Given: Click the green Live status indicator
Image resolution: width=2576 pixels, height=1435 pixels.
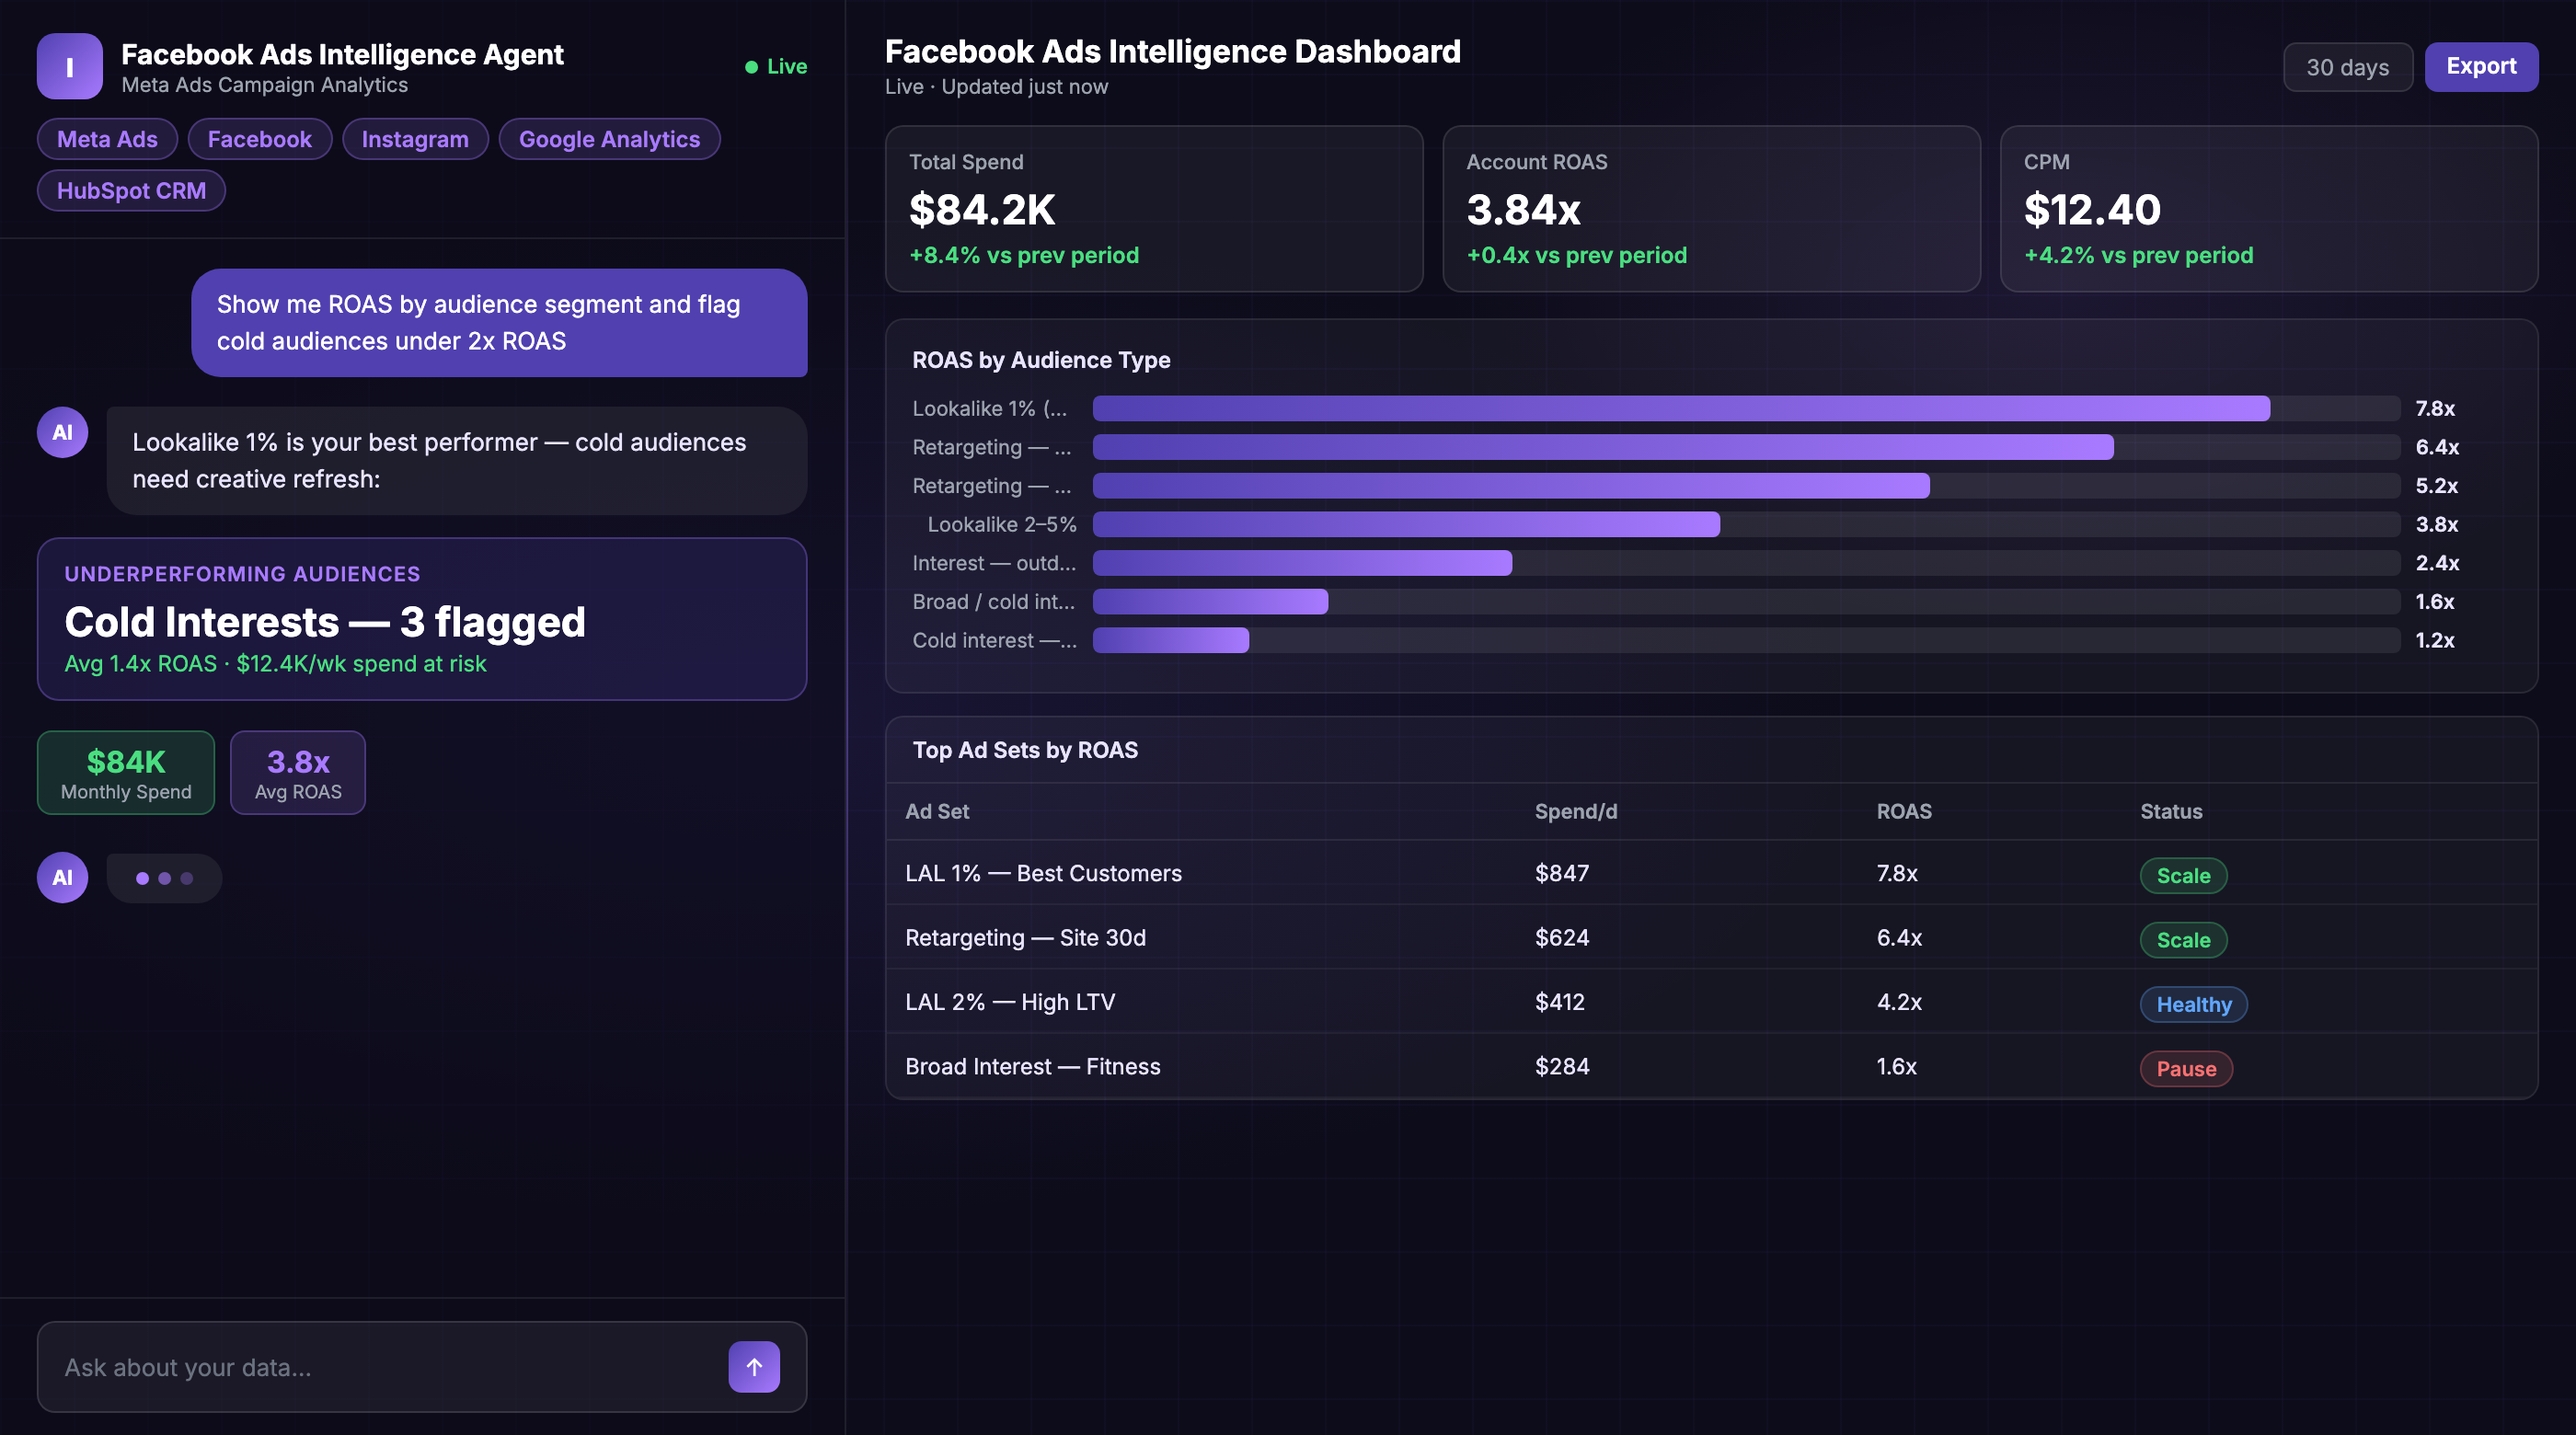Looking at the screenshot, I should 776,66.
